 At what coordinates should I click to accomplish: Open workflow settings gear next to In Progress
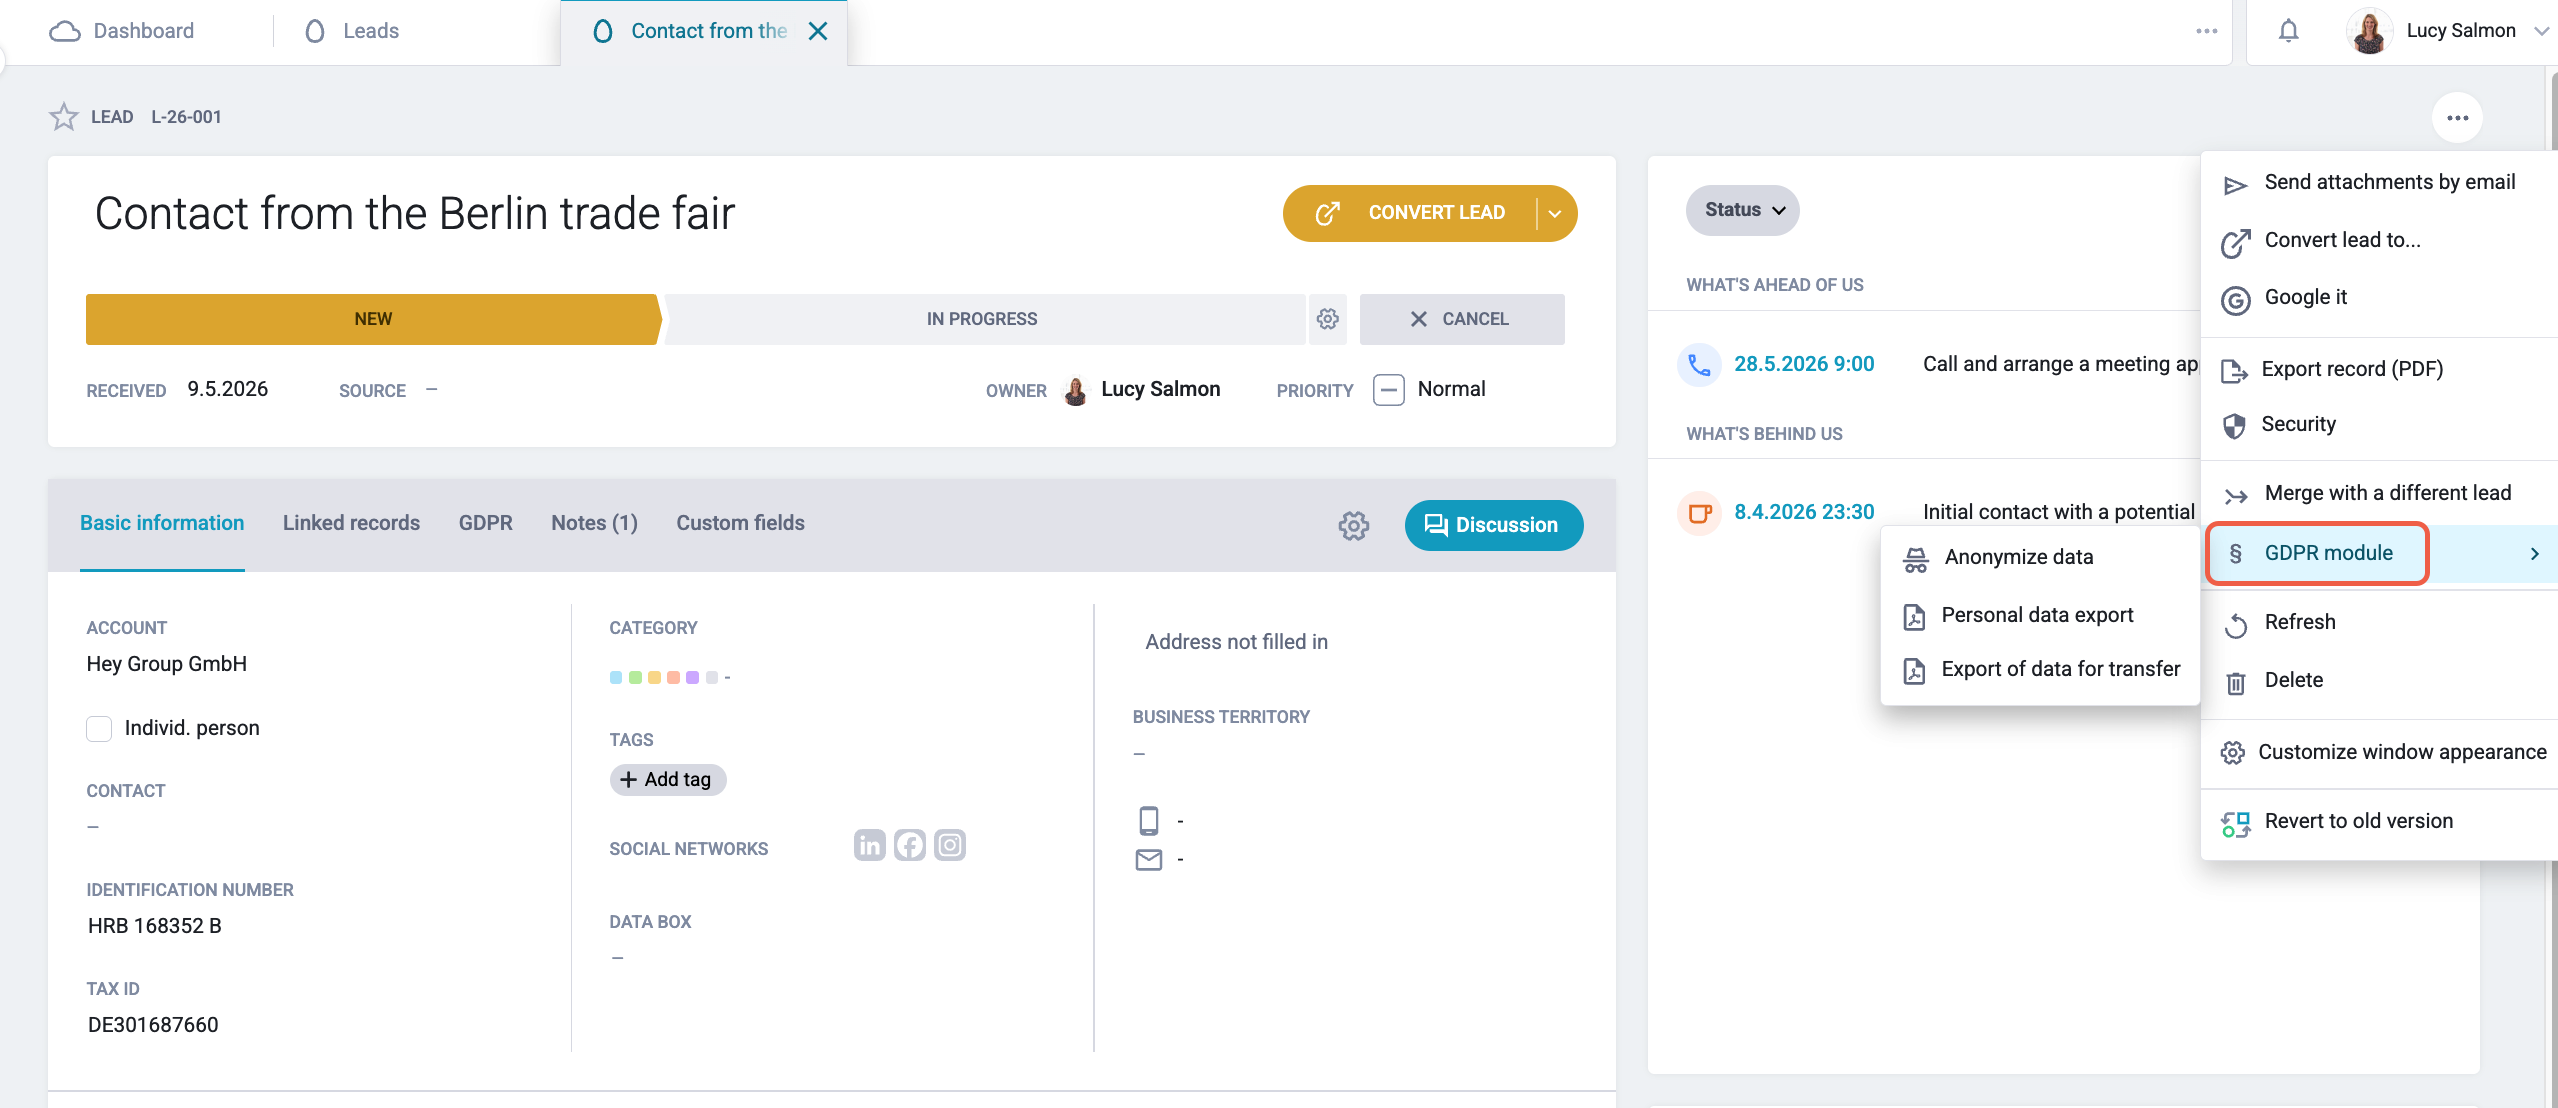pyautogui.click(x=1327, y=319)
